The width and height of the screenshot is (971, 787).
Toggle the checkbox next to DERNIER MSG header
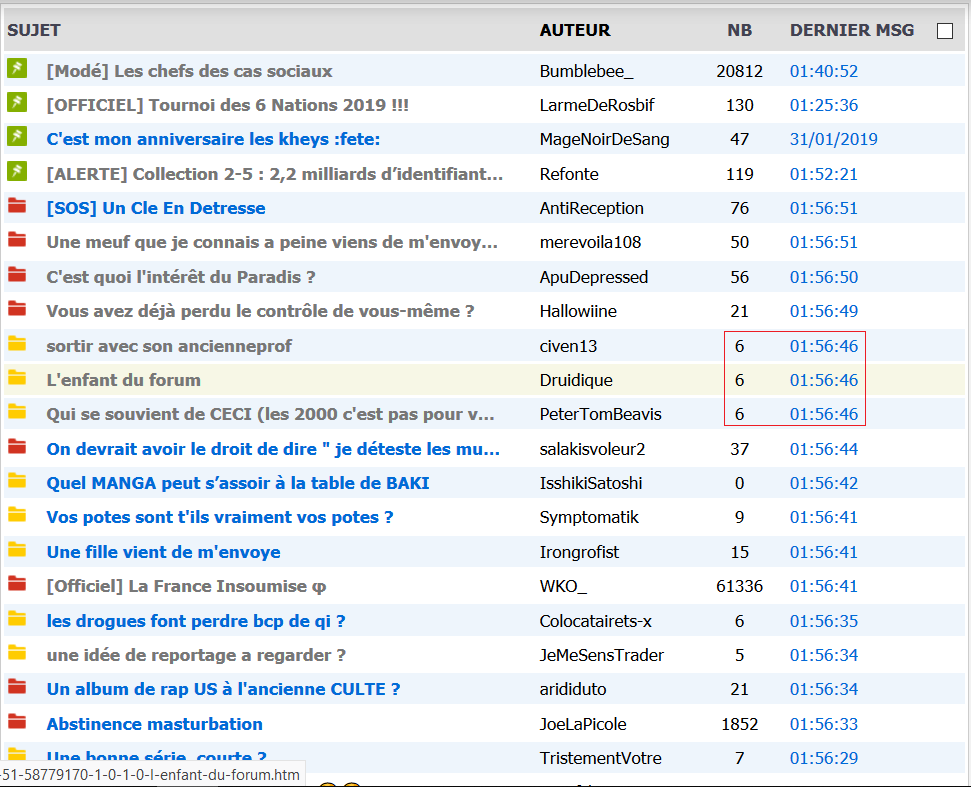click(944, 31)
